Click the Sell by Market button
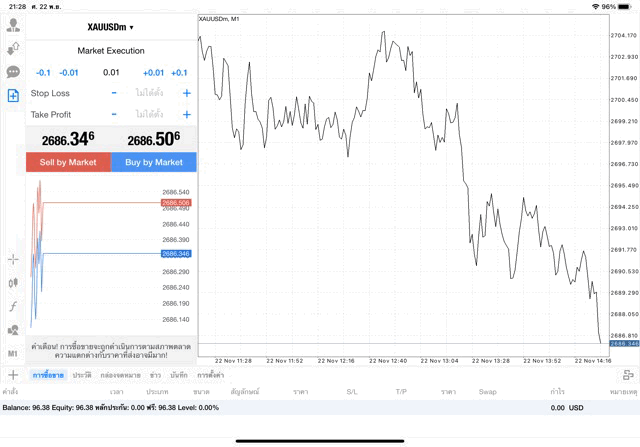The height and width of the screenshot is (447, 640). tap(68, 162)
